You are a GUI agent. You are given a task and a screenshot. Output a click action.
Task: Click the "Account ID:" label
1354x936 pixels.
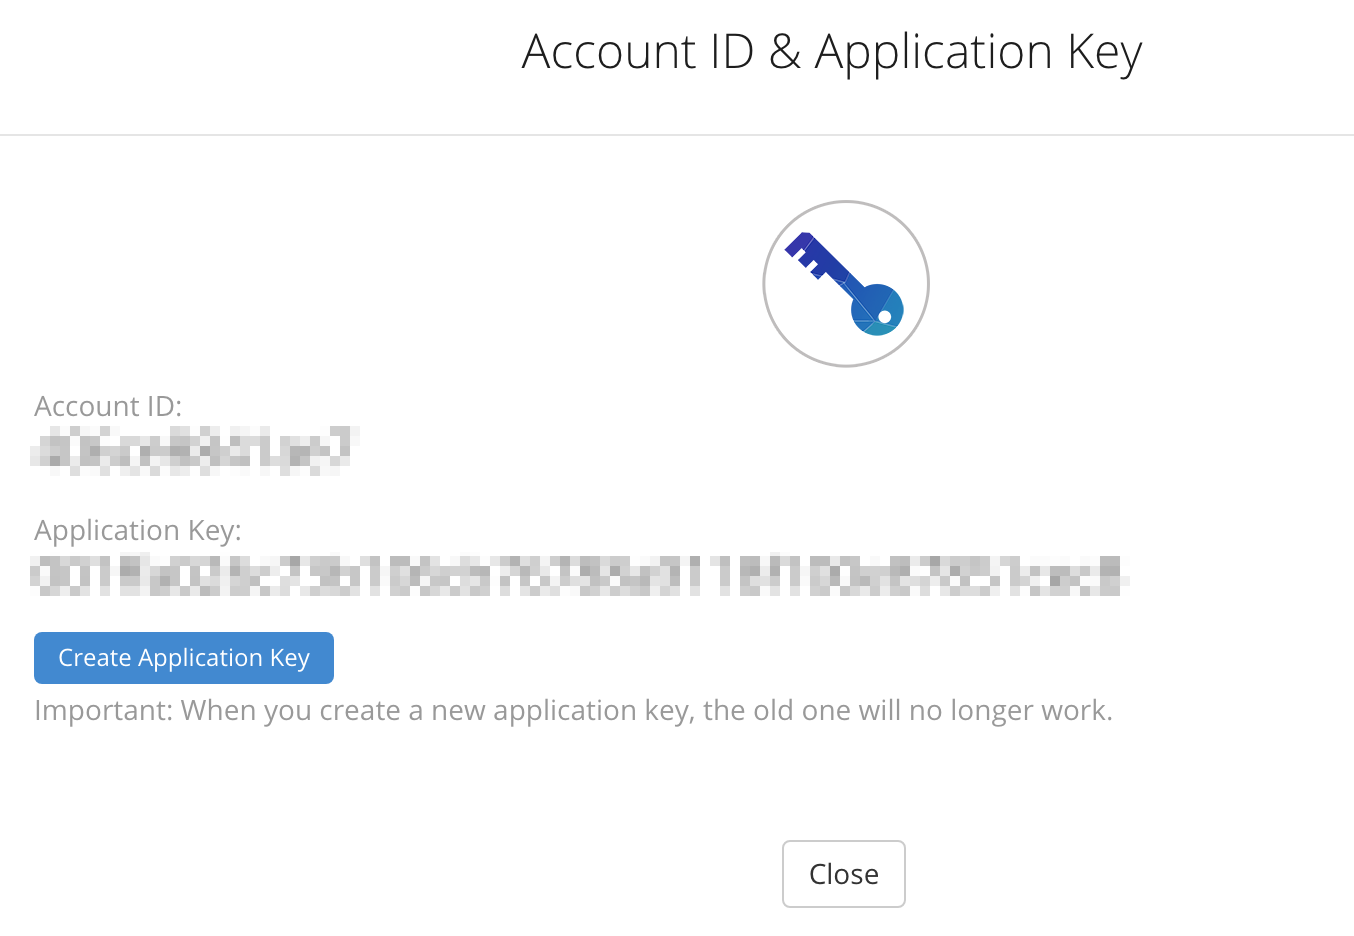pyautogui.click(x=108, y=406)
